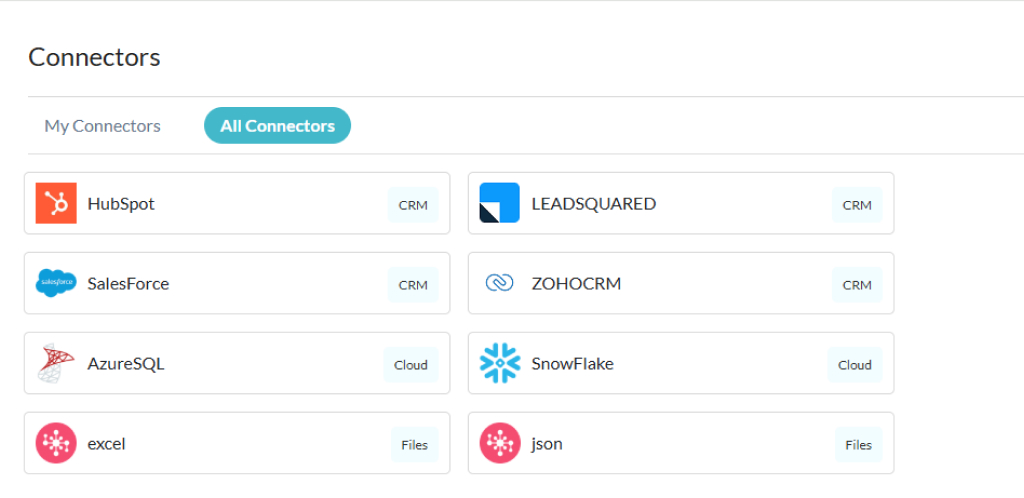Click the CRM tag on LEADSQUARED

pyautogui.click(x=857, y=205)
